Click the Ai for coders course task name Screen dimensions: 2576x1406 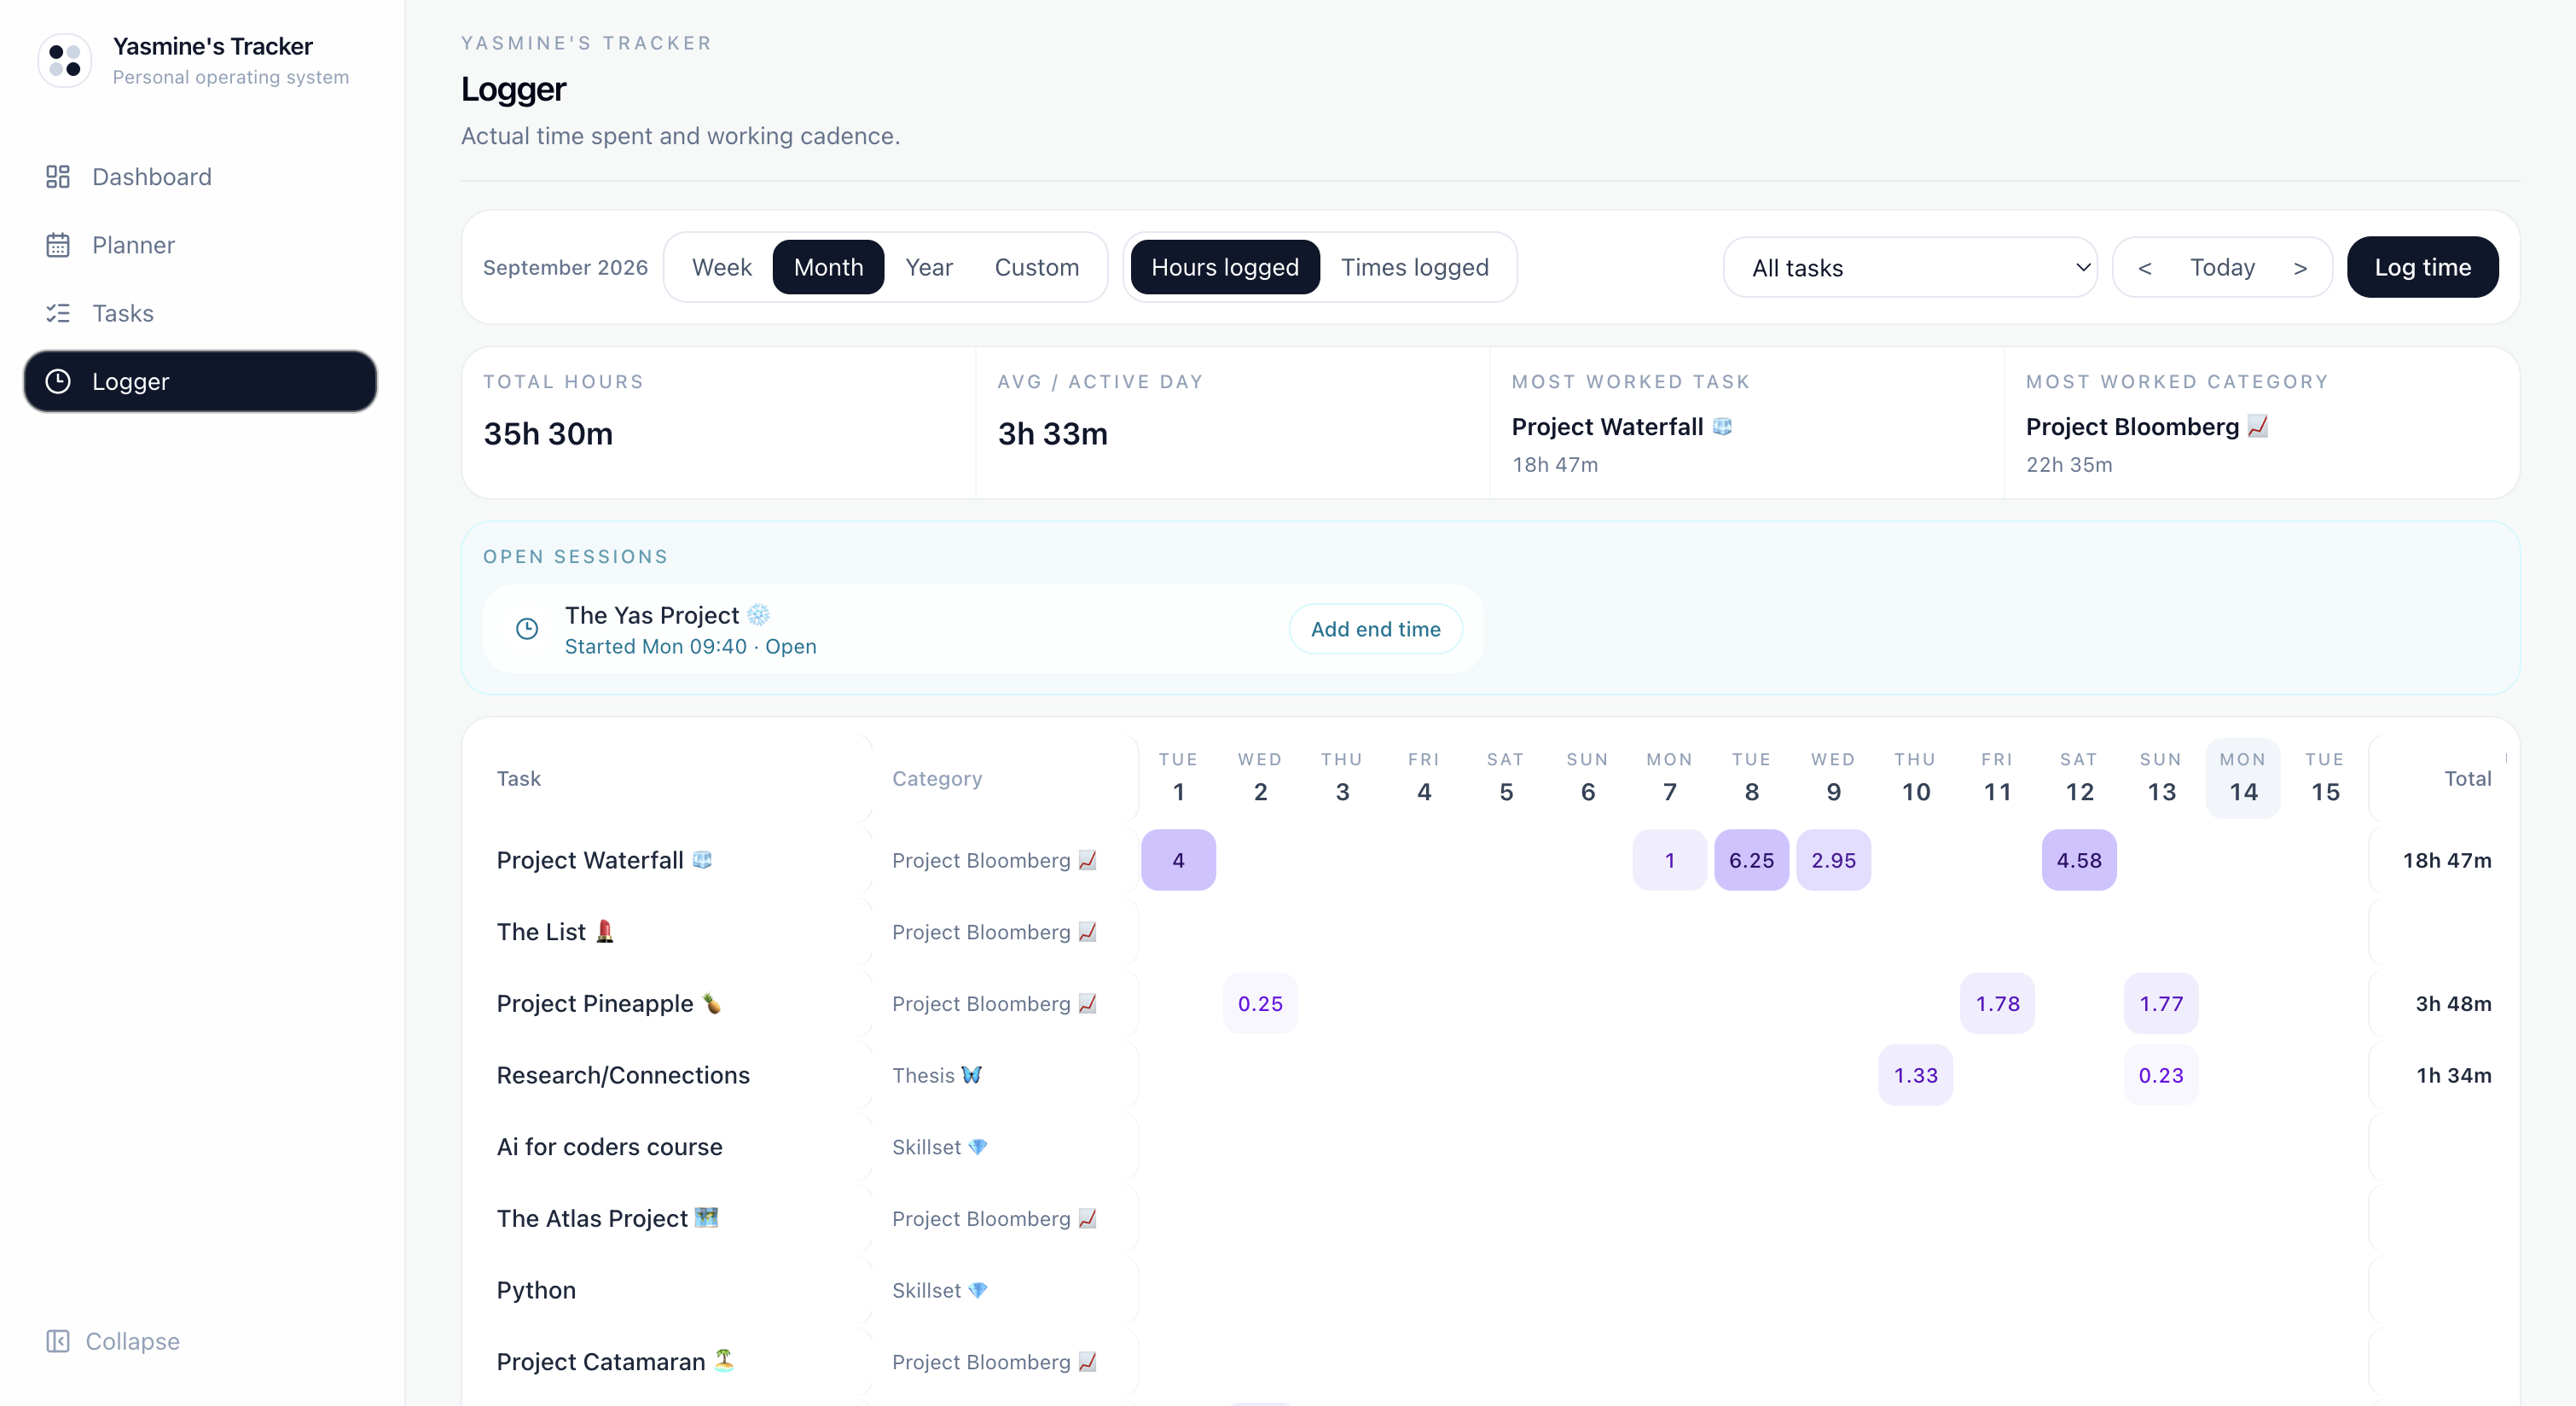(x=609, y=1146)
